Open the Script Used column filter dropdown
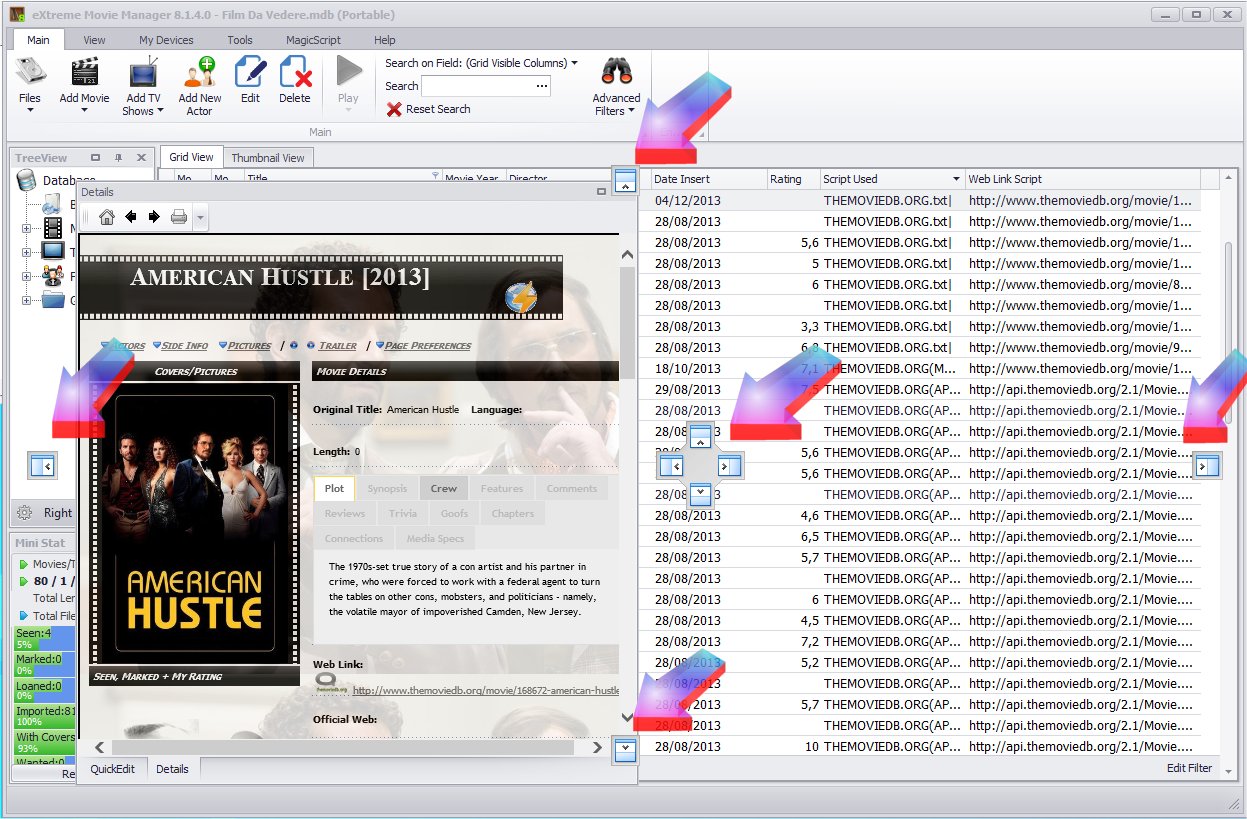This screenshot has height=819, width=1247. tap(956, 180)
